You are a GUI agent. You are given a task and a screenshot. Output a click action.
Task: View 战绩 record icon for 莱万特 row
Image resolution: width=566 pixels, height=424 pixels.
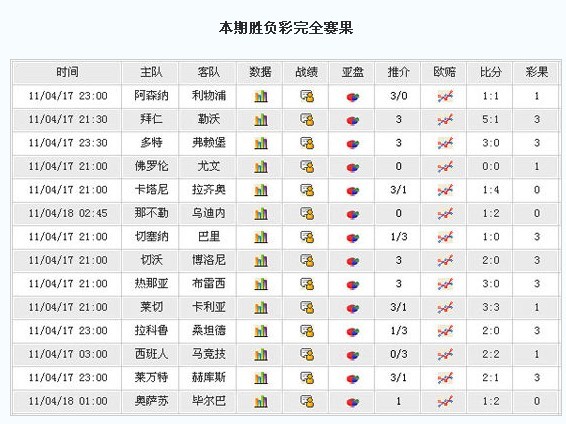(x=307, y=378)
